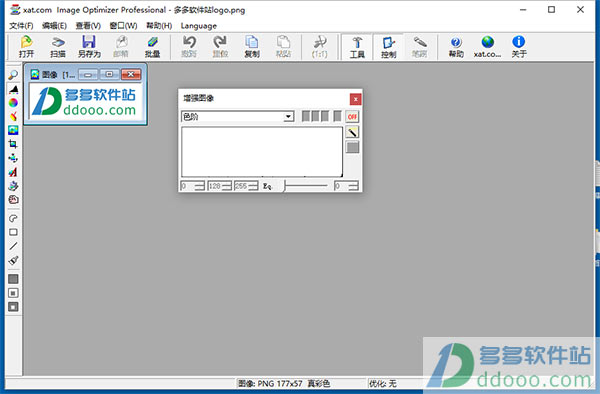Click the color wheel tool in sidebar

pos(13,103)
